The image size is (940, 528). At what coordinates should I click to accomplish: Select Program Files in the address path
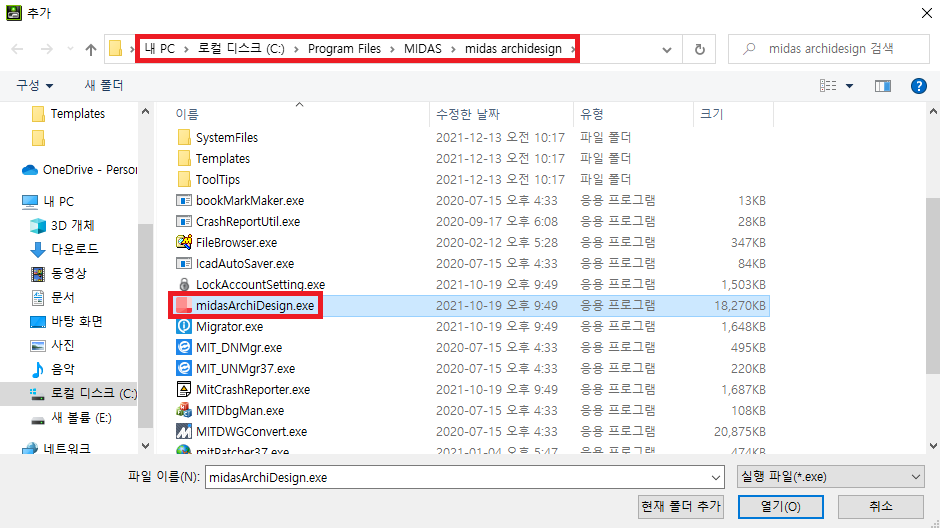(344, 49)
